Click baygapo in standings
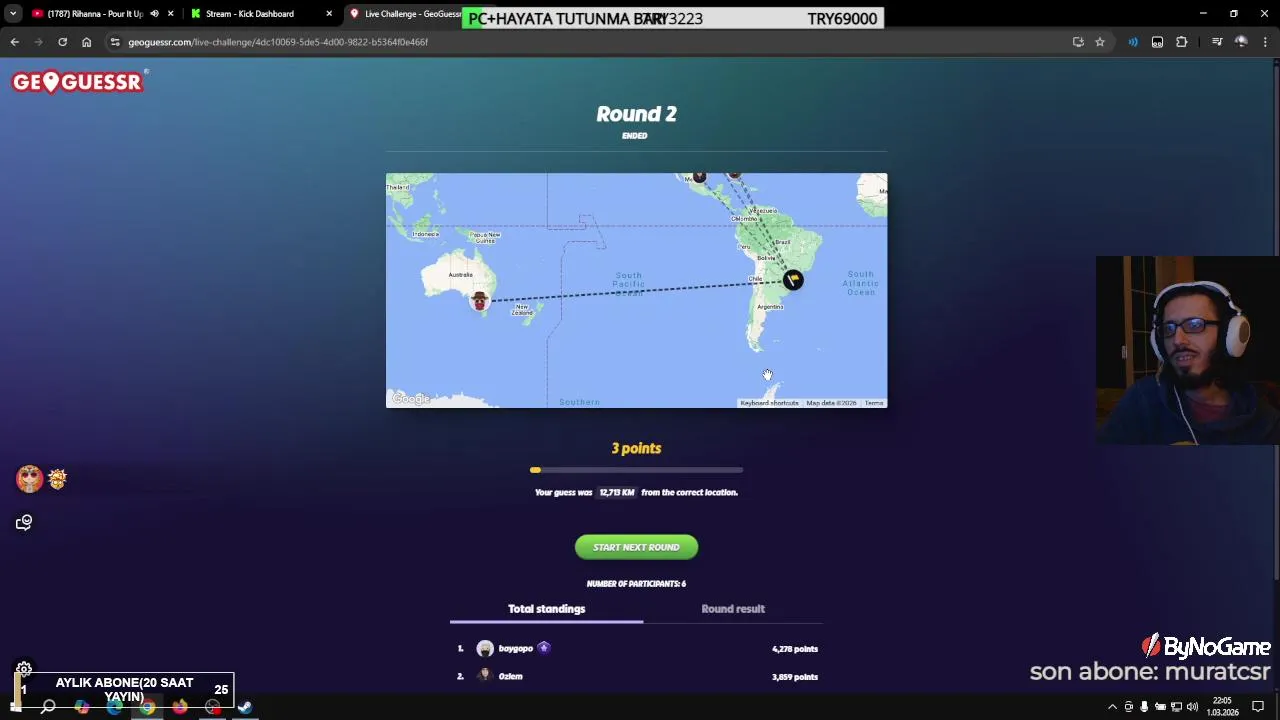 pyautogui.click(x=516, y=649)
